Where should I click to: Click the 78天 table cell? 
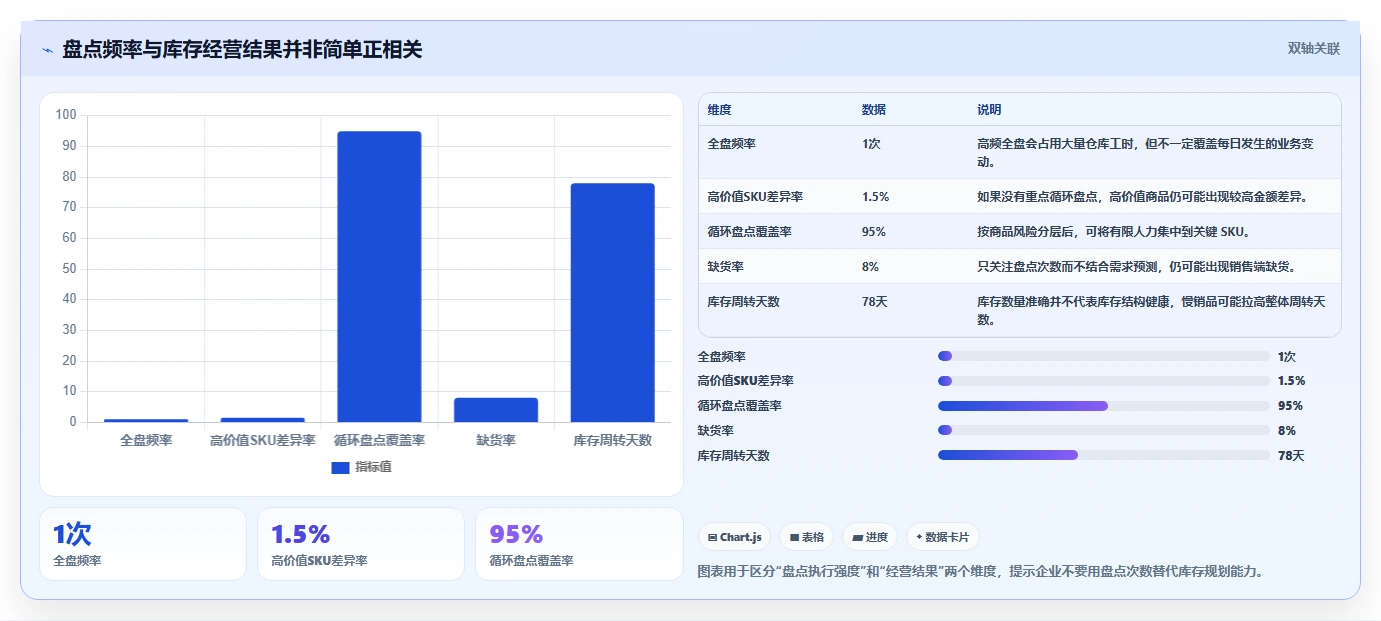coord(874,302)
